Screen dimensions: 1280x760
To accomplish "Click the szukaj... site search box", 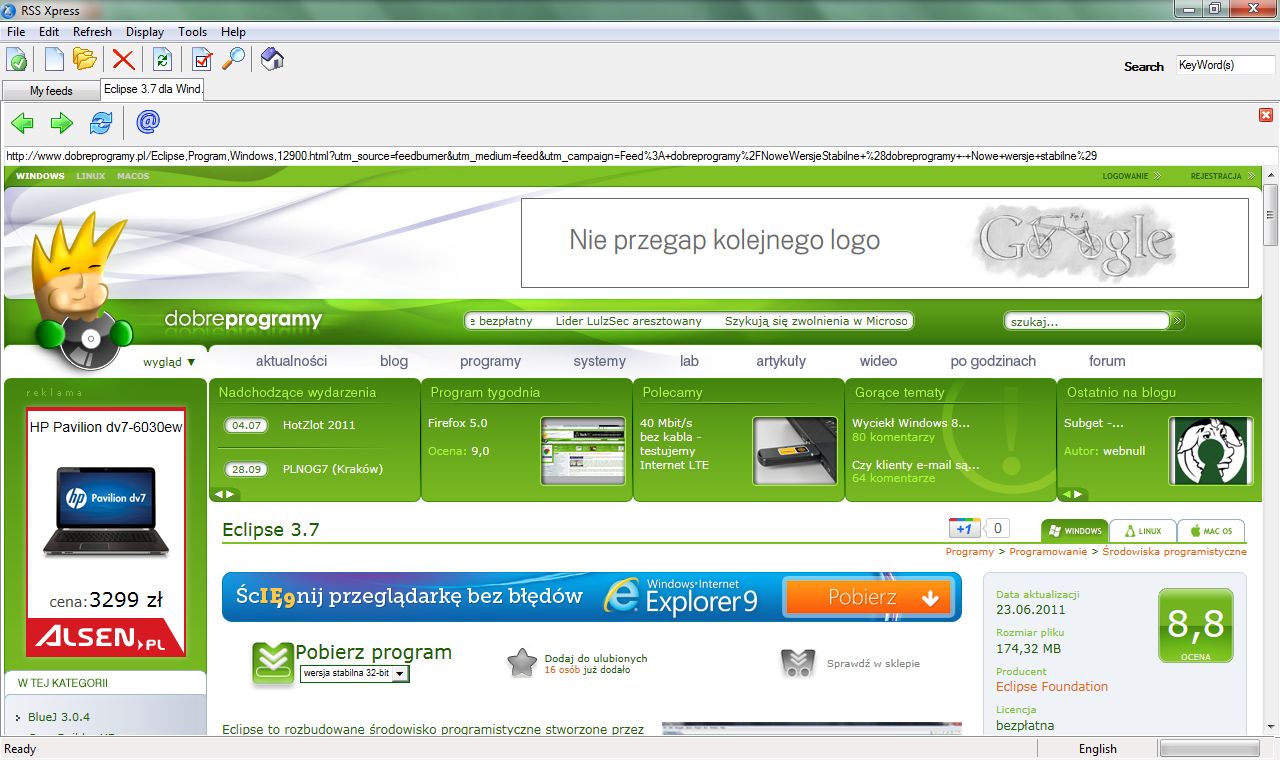I will 1087,321.
